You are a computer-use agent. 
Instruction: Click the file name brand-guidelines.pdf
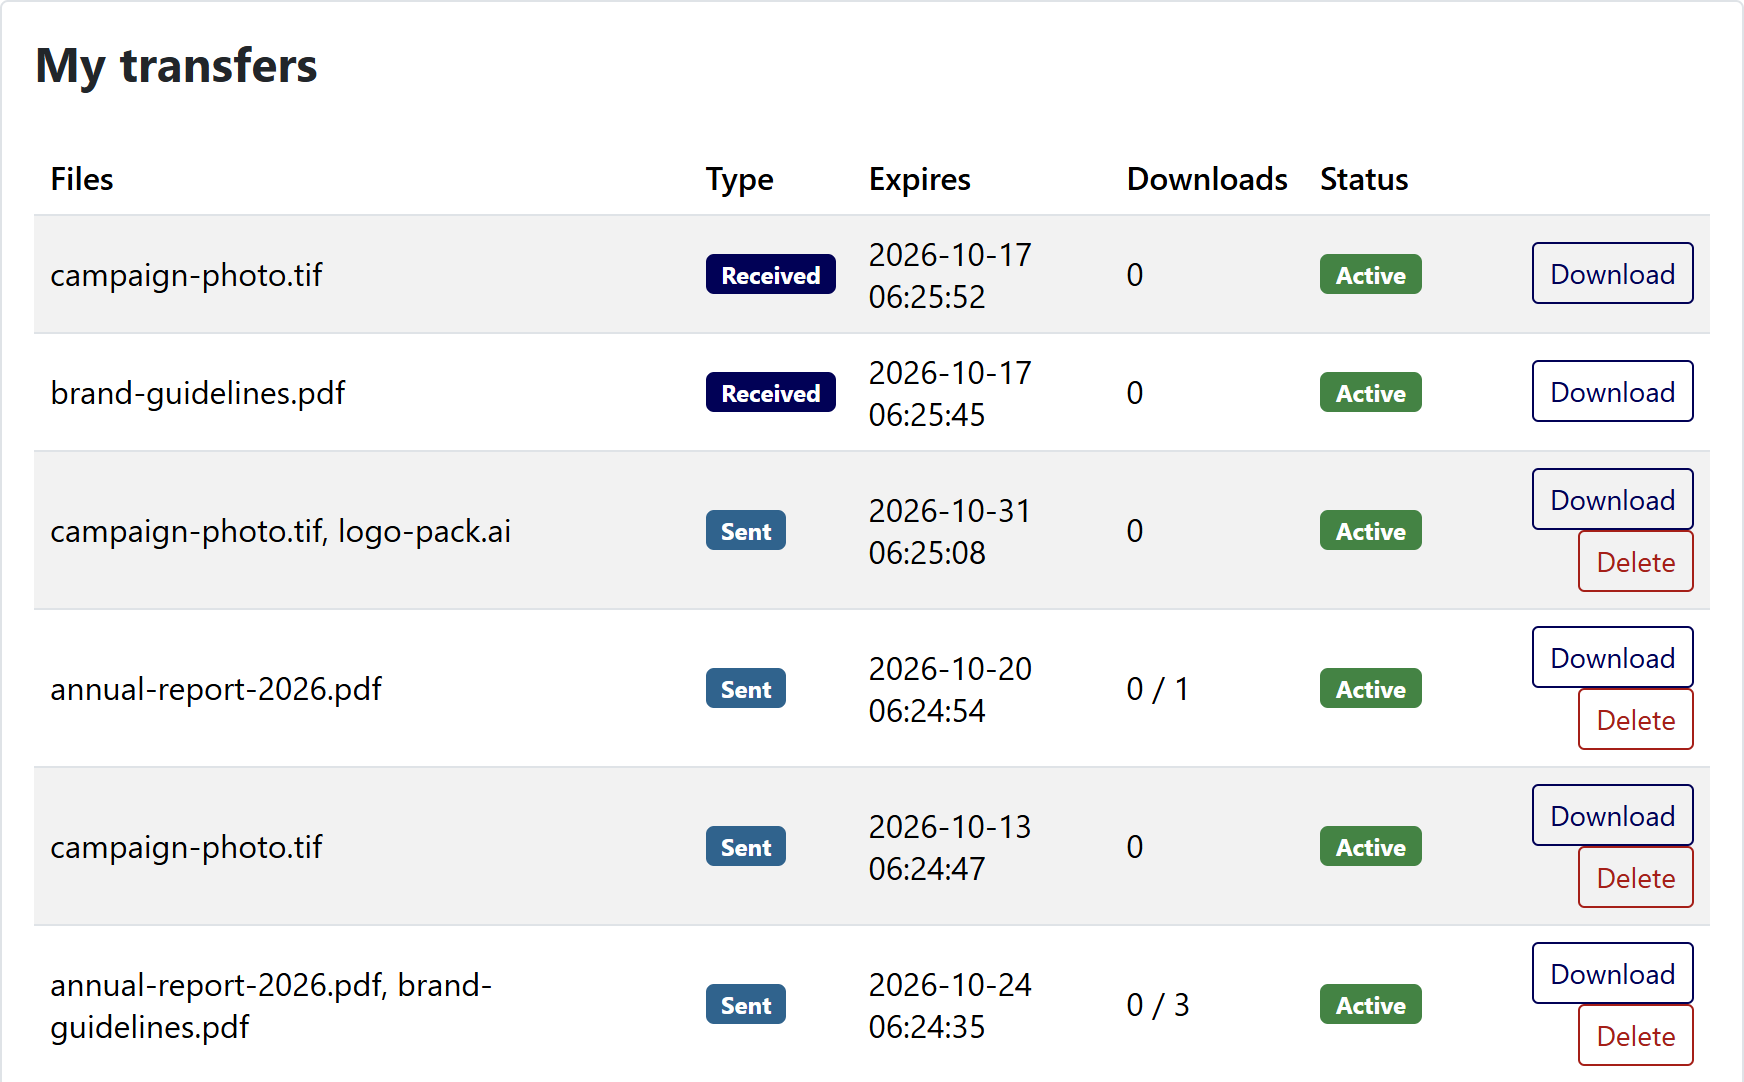(x=198, y=393)
